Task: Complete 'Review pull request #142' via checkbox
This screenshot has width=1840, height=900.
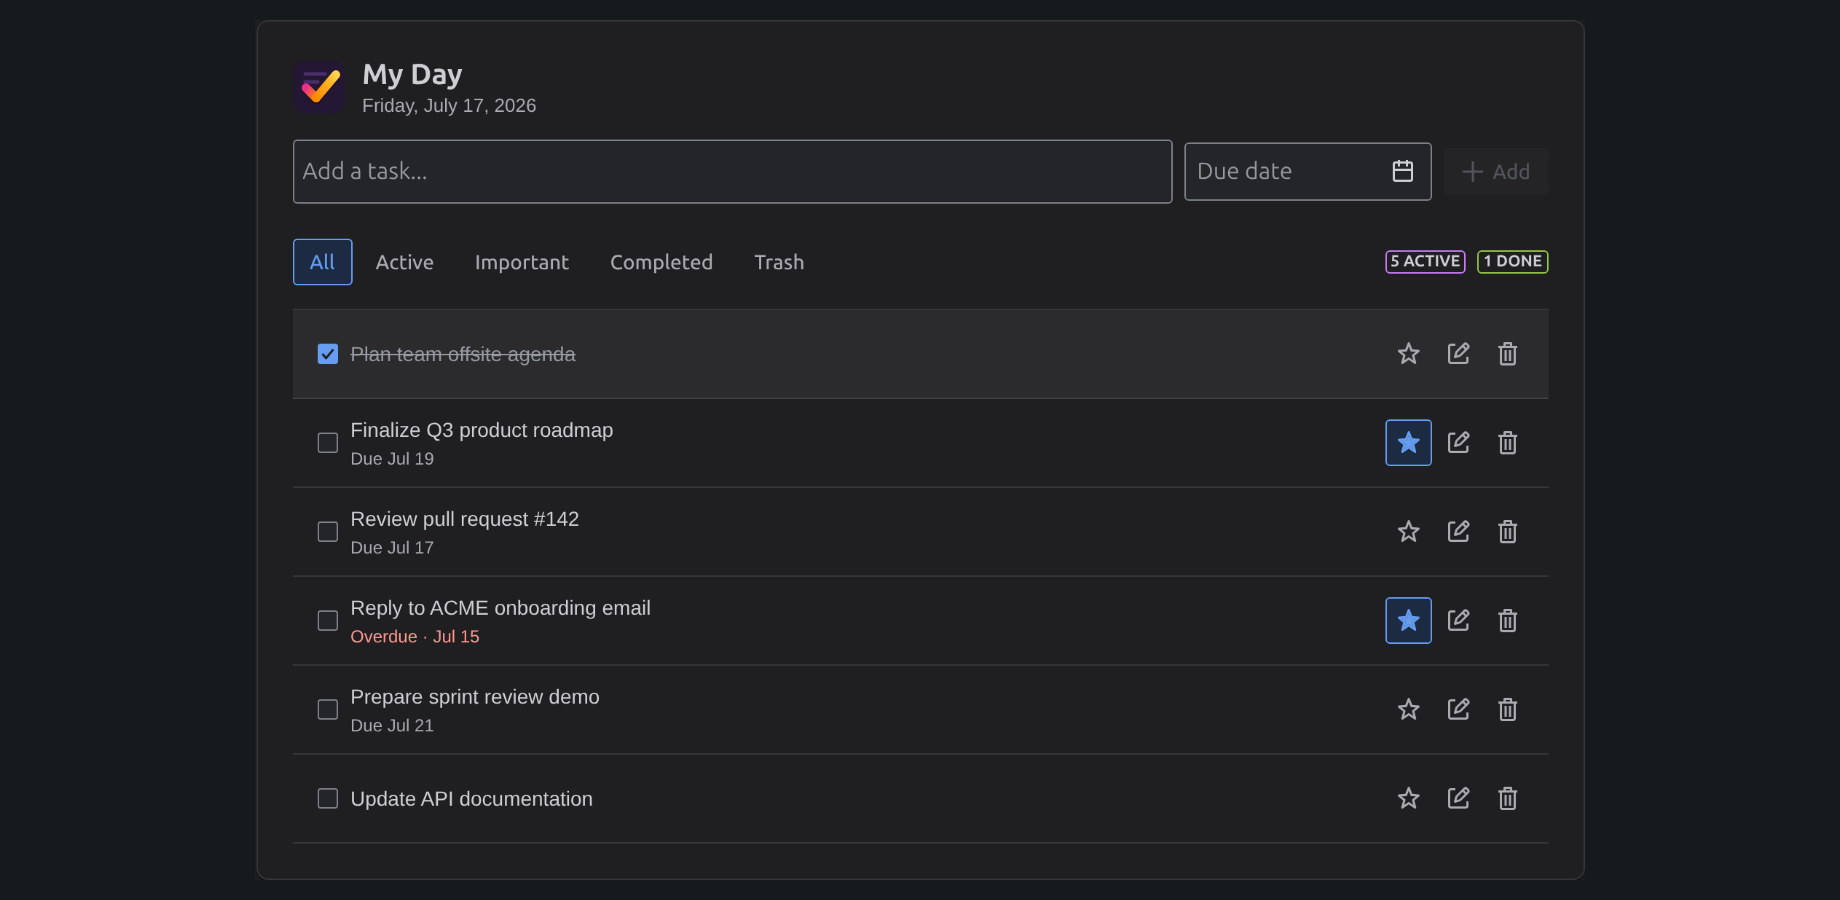Action: point(327,532)
